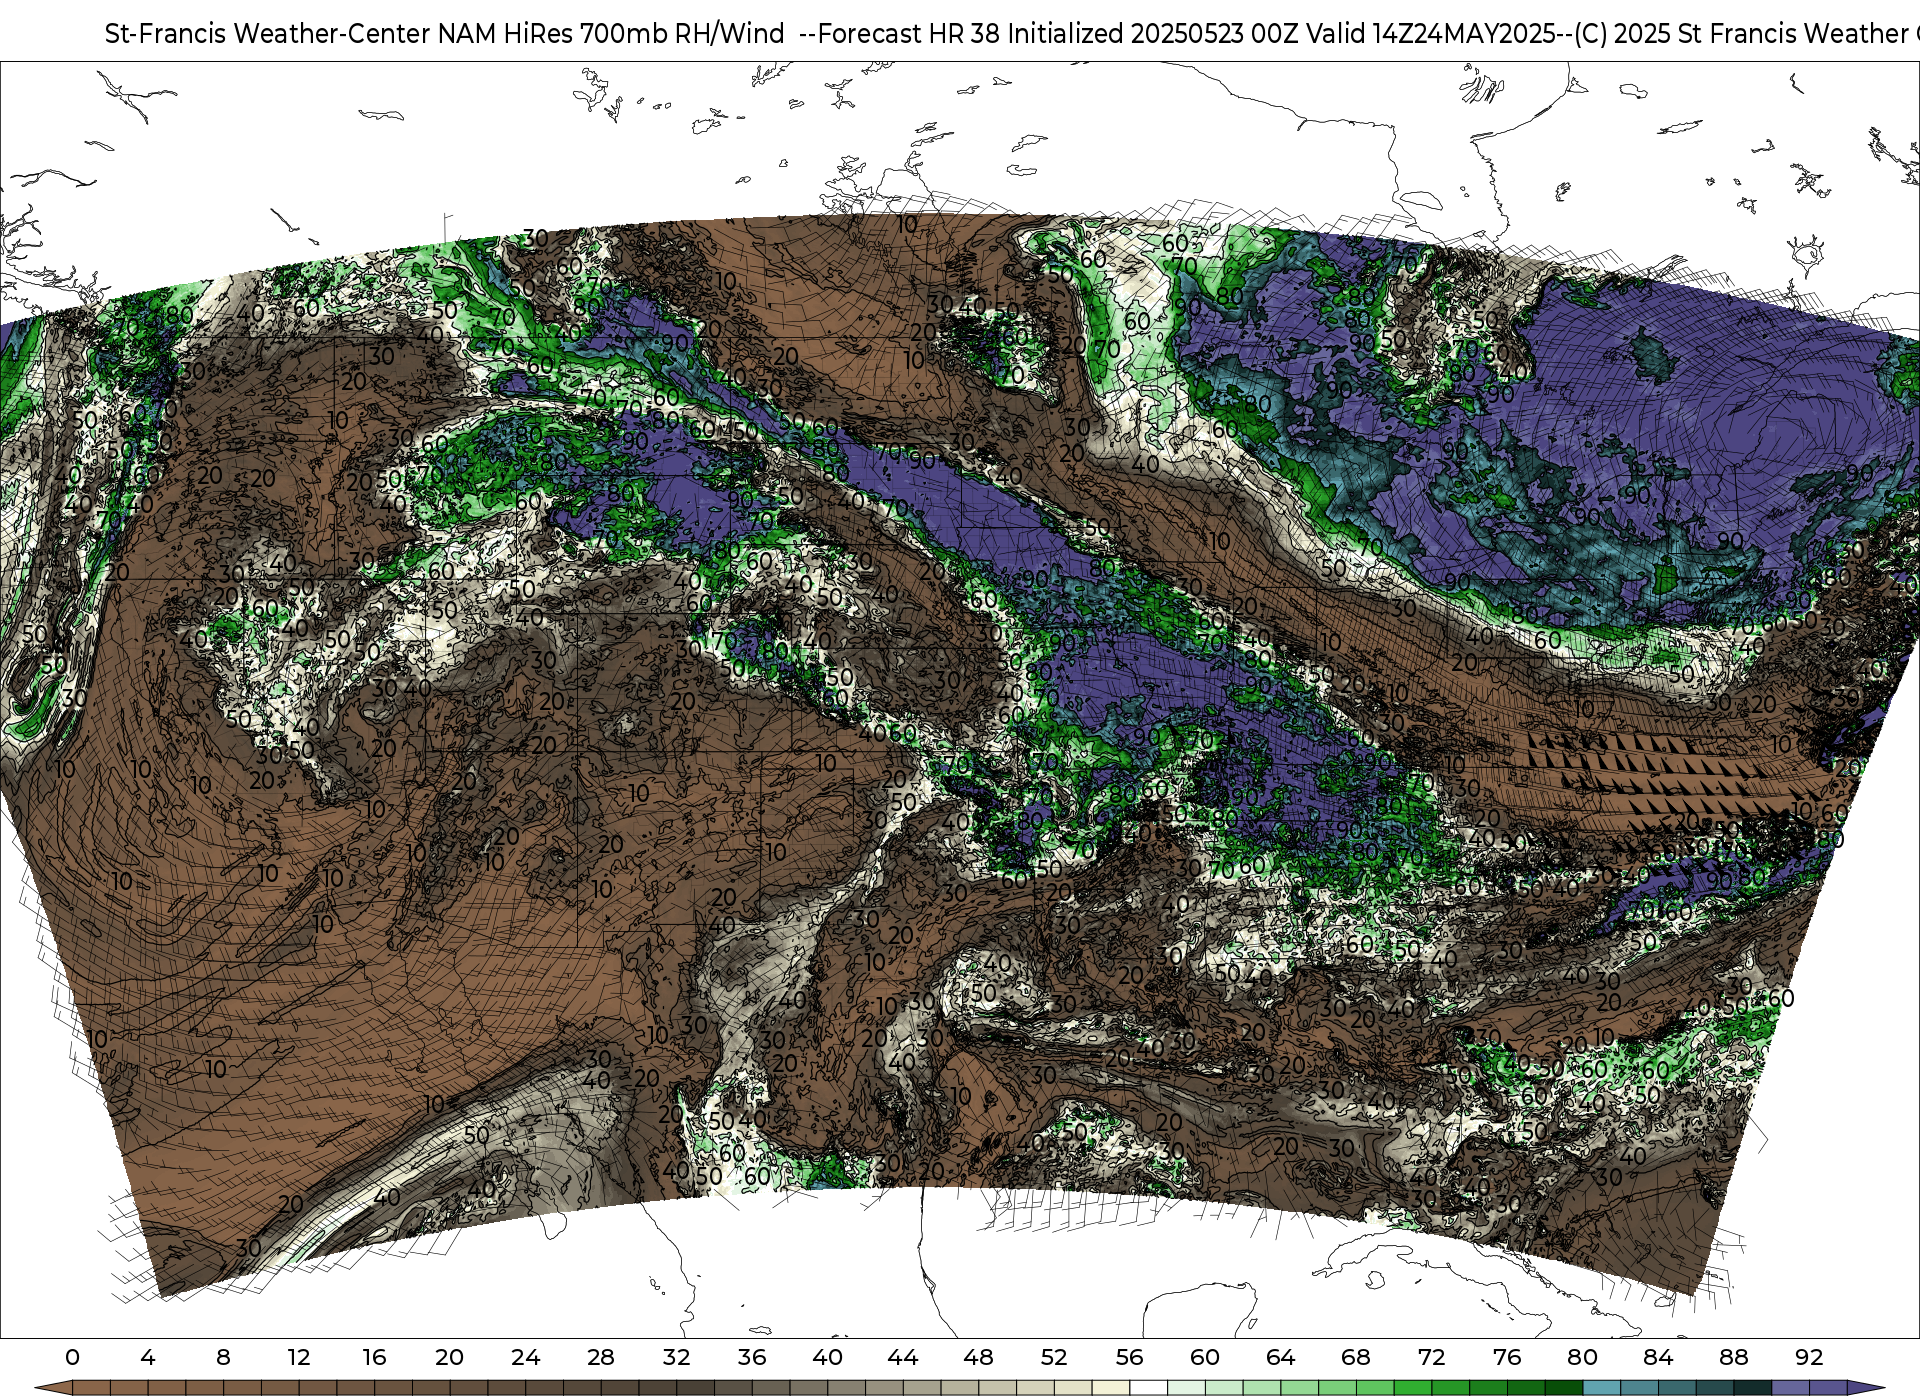Click the colorbar label "84"
This screenshot has width=1920, height=1400.
tap(1658, 1357)
